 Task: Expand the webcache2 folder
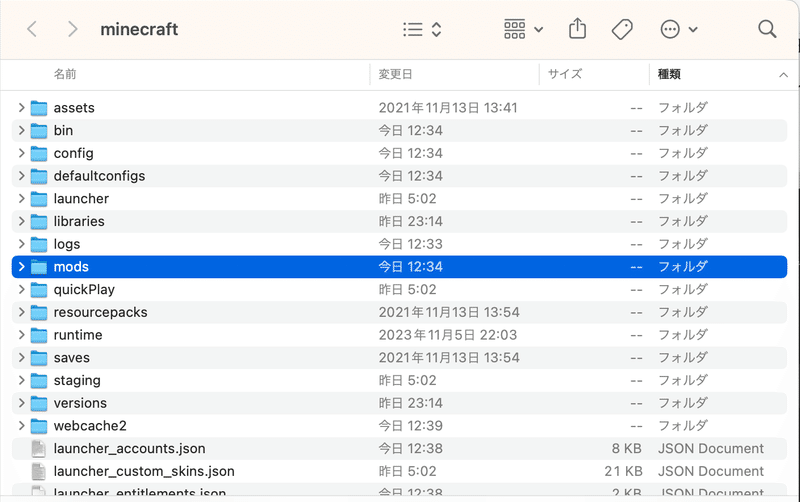(x=21, y=425)
